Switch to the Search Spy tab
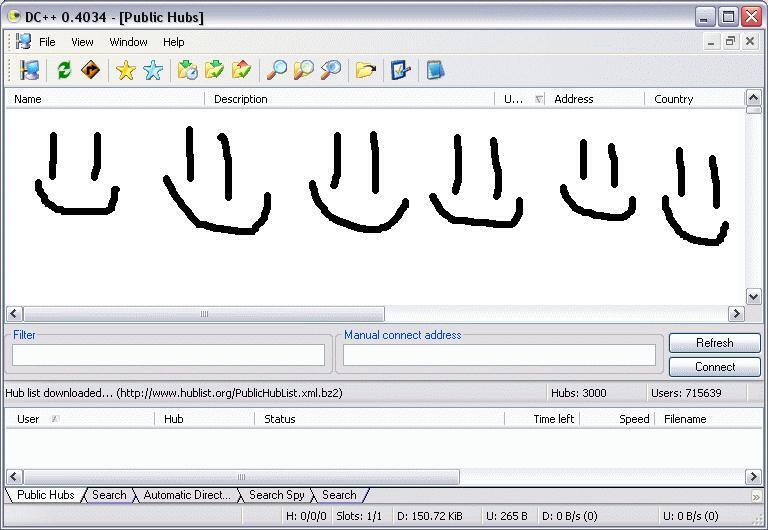Image resolution: width=768 pixels, height=530 pixels. (276, 495)
